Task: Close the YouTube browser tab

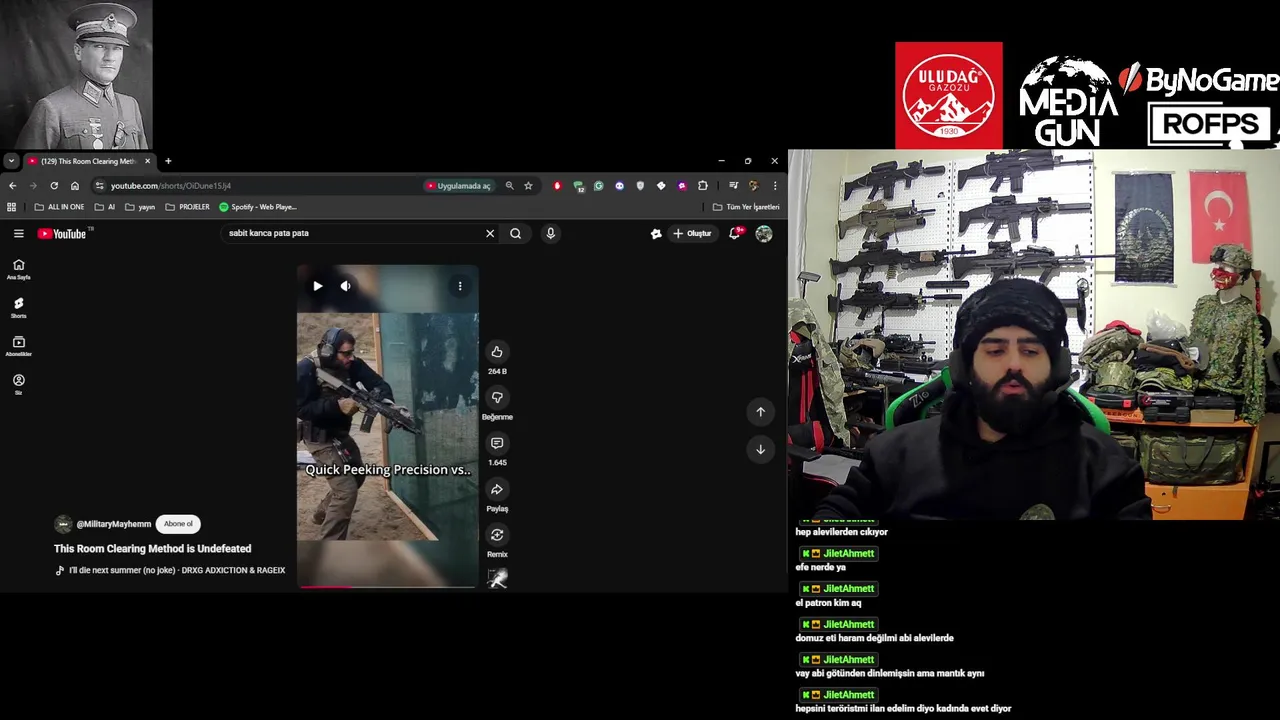Action: tap(147, 161)
